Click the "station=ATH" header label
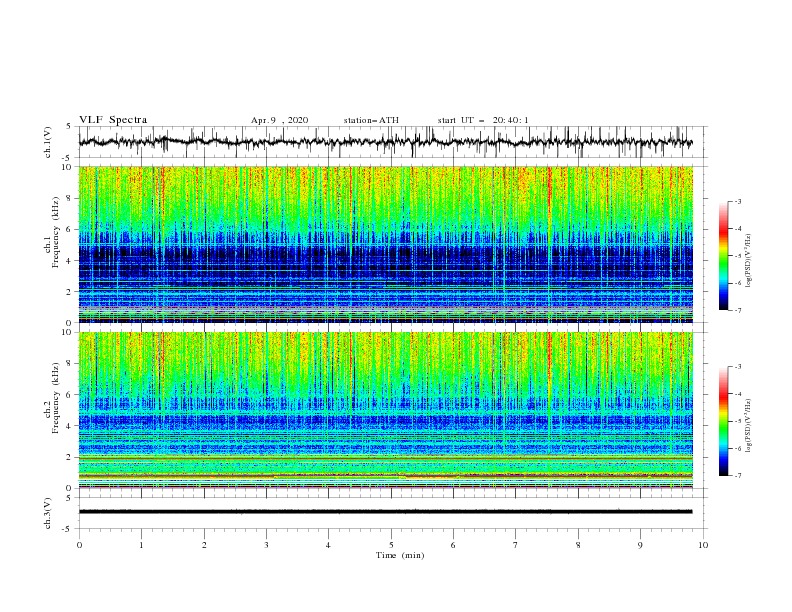Image resolution: width=792 pixels, height=612 pixels. pyautogui.click(x=371, y=120)
